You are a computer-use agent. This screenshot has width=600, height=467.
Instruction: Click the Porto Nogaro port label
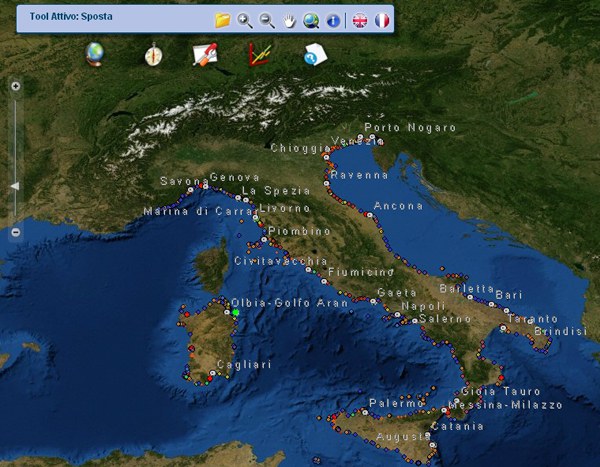point(410,127)
